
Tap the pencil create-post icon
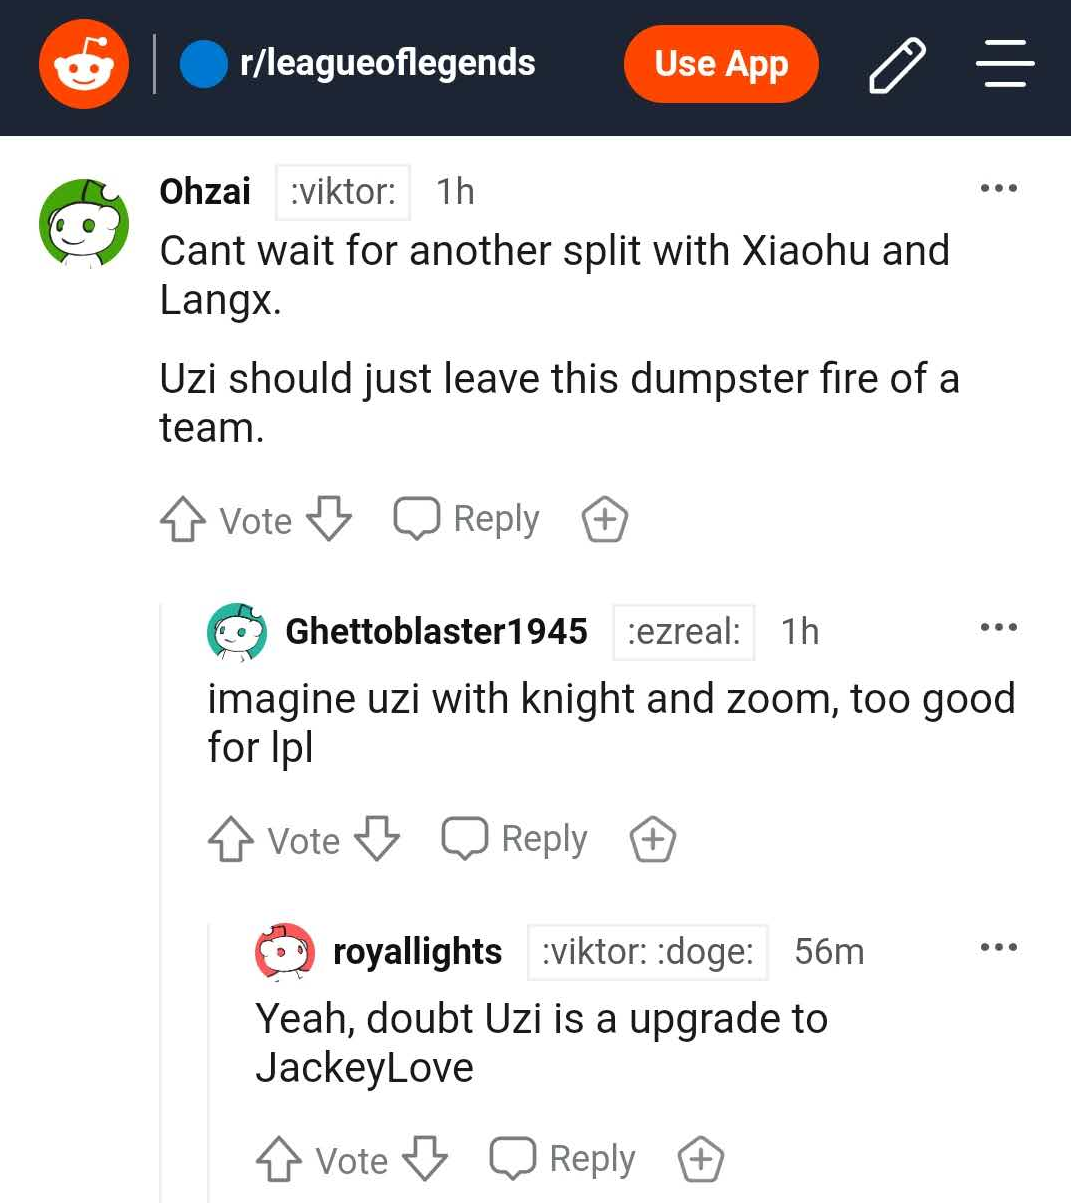coord(897,65)
